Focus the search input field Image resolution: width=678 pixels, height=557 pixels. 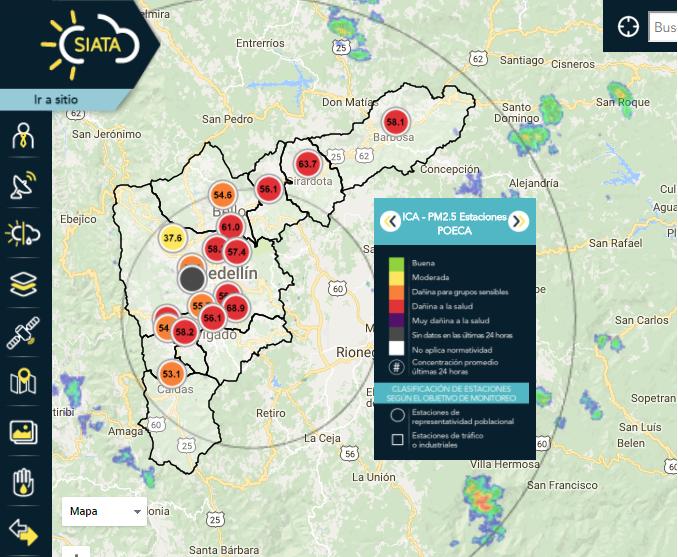point(663,27)
